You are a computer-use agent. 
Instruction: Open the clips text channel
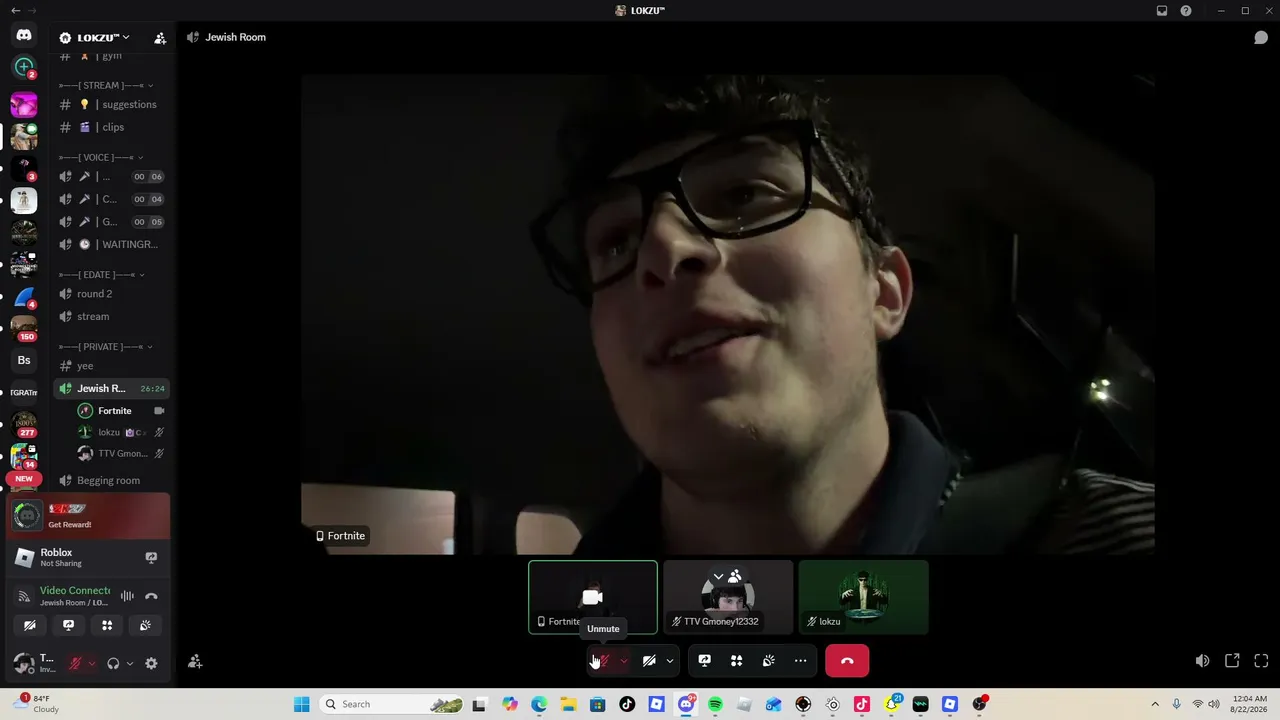click(110, 127)
